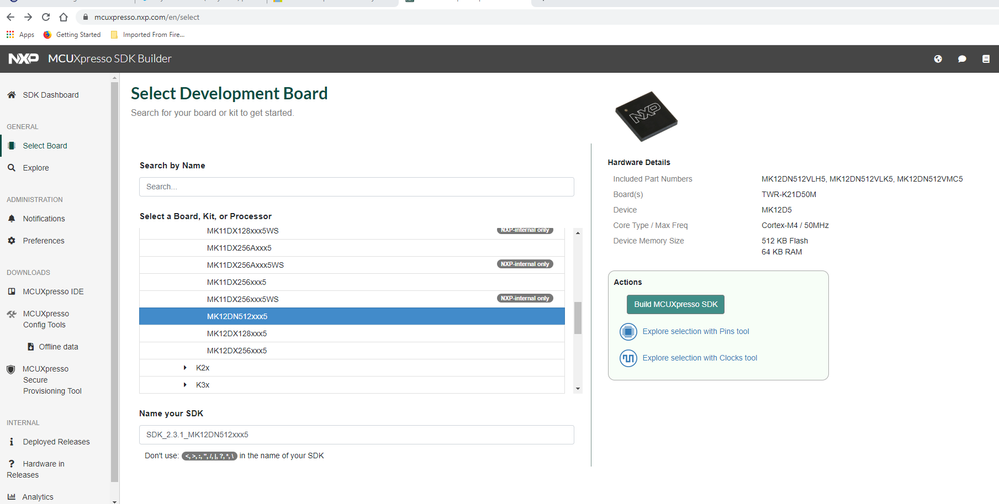Click the Secure Provisioning shield icon
The height and width of the screenshot is (504, 999).
pos(11,370)
